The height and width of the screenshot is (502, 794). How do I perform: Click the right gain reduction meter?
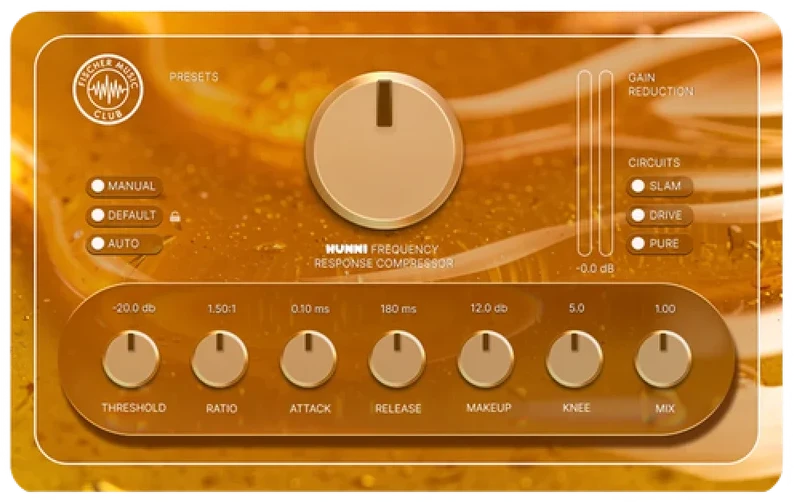pyautogui.click(x=606, y=163)
